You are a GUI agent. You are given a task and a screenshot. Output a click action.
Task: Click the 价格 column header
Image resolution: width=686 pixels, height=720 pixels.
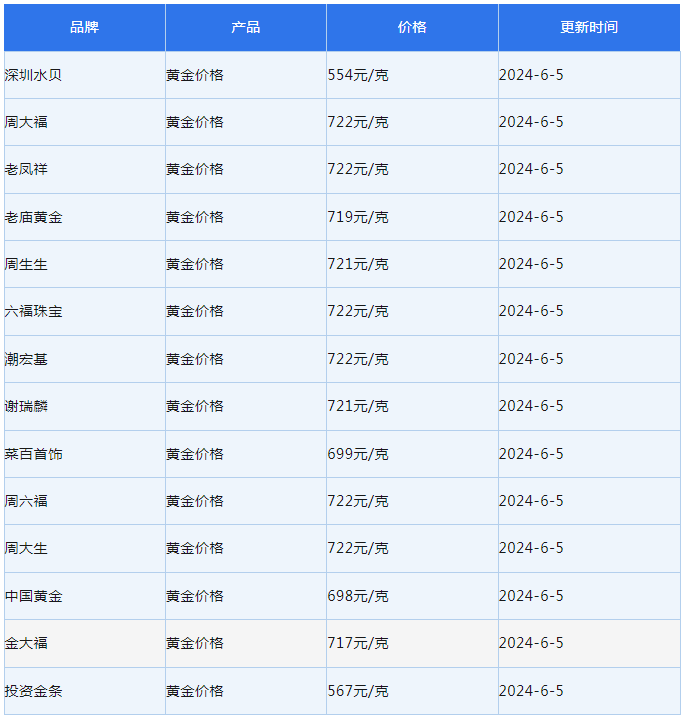(x=411, y=27)
